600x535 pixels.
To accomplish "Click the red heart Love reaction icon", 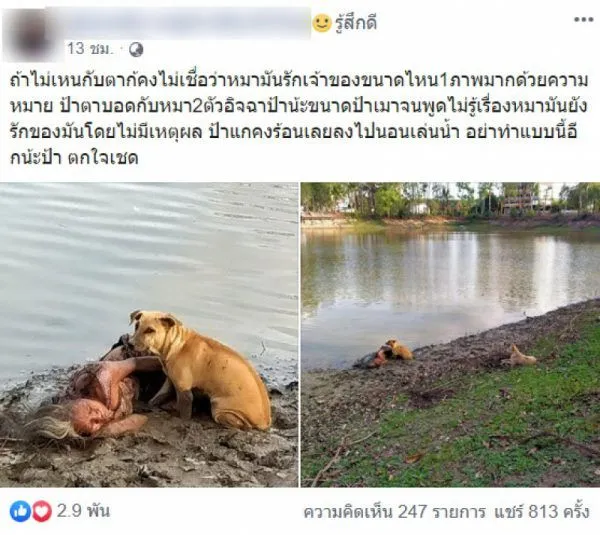I will click(41, 511).
